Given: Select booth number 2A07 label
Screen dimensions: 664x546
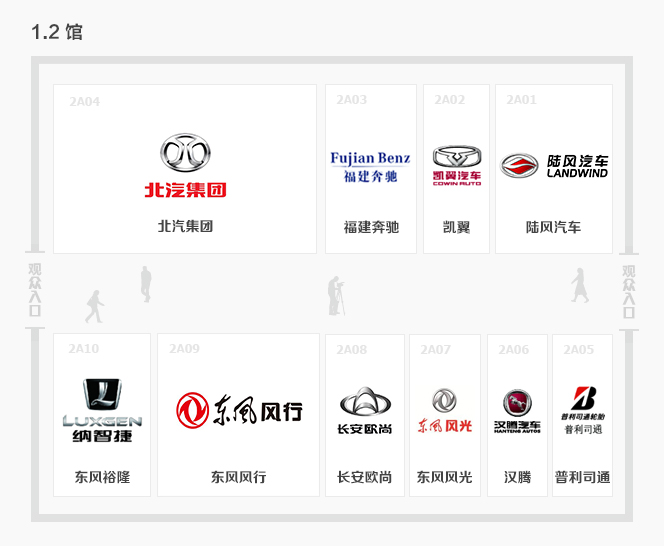Looking at the screenshot, I should 435,349.
